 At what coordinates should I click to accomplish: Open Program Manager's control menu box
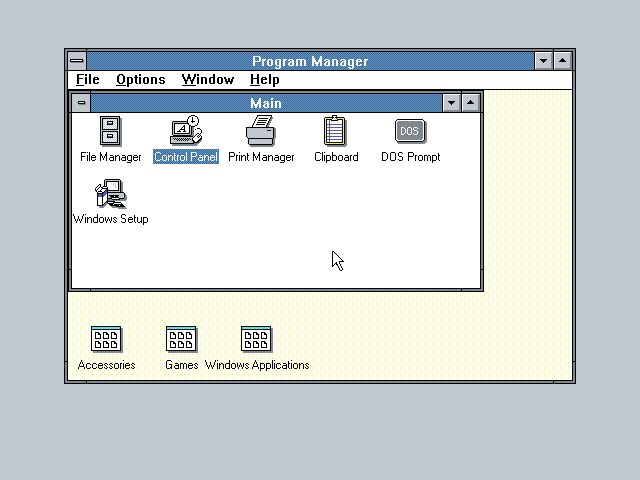(x=77, y=61)
